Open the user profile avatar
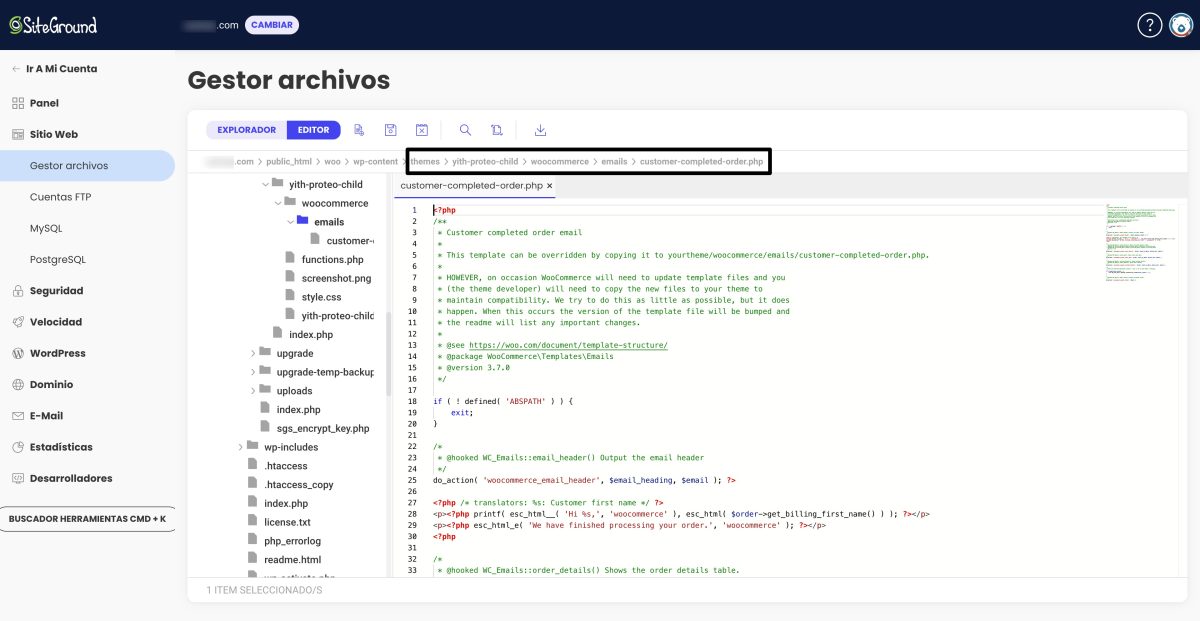The image size is (1200, 621). pyautogui.click(x=1181, y=25)
